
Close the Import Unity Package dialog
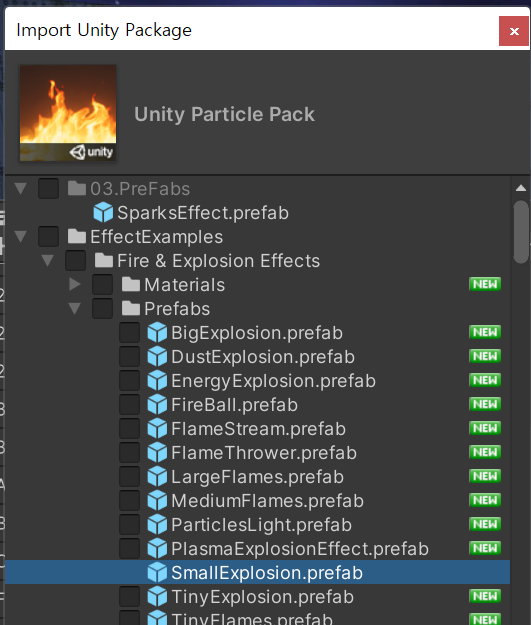514,31
